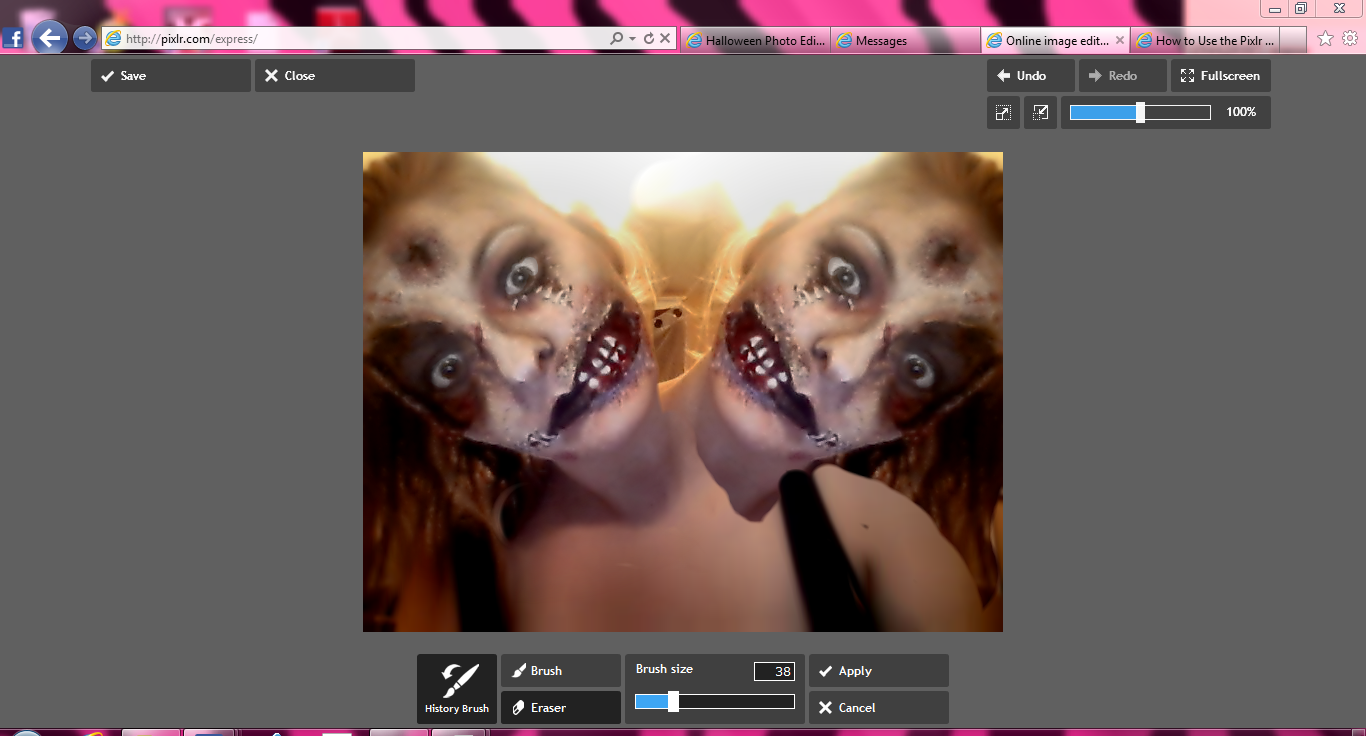Click the Redo button
The width and height of the screenshot is (1366, 736).
click(1123, 76)
